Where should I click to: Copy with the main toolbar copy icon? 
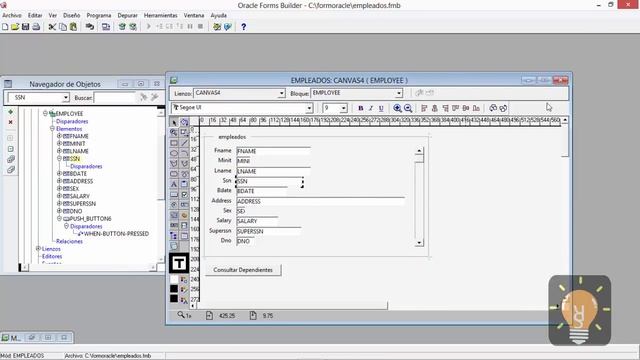coord(63,27)
